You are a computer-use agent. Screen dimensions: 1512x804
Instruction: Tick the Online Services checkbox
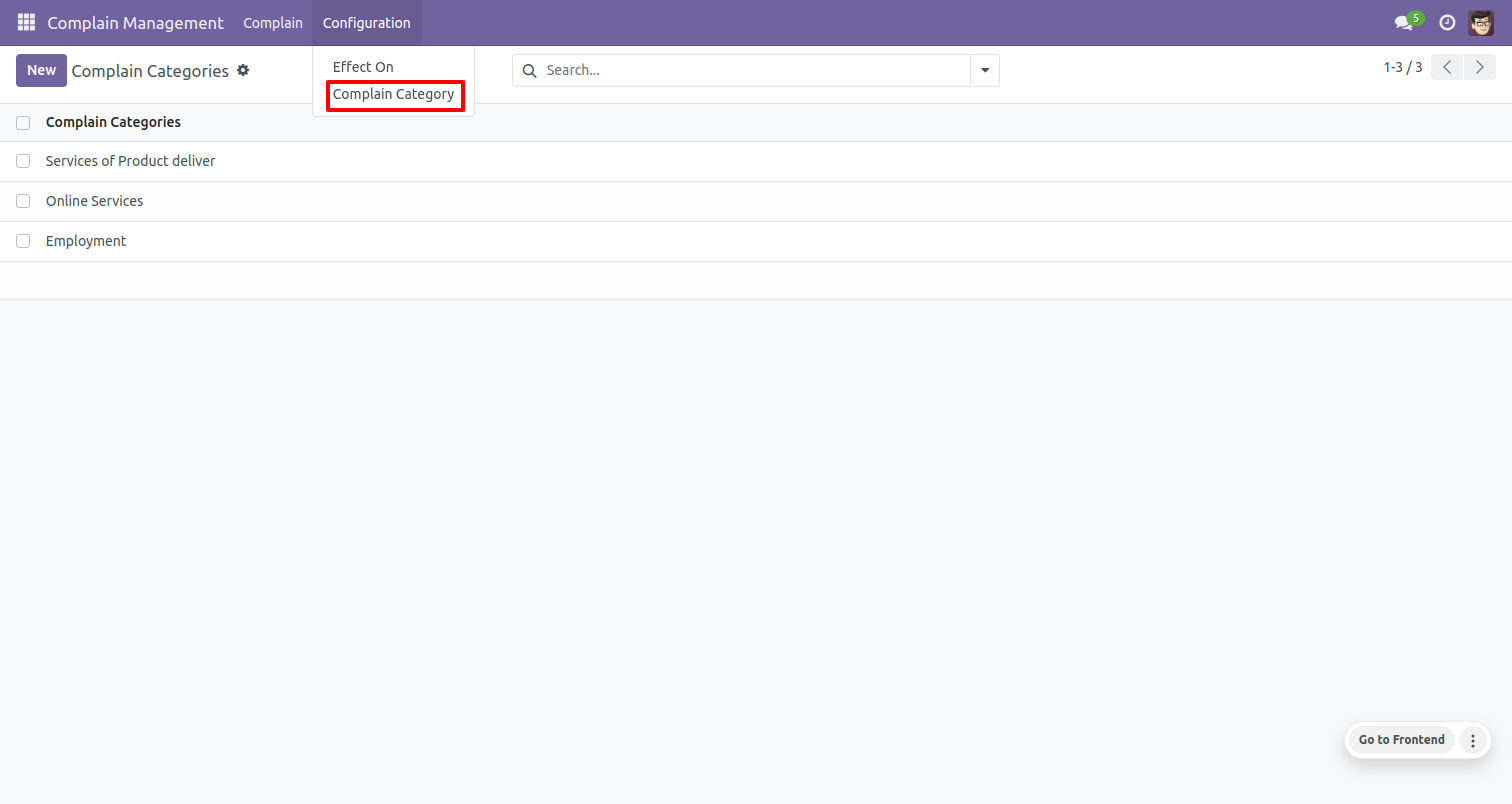[x=23, y=201]
